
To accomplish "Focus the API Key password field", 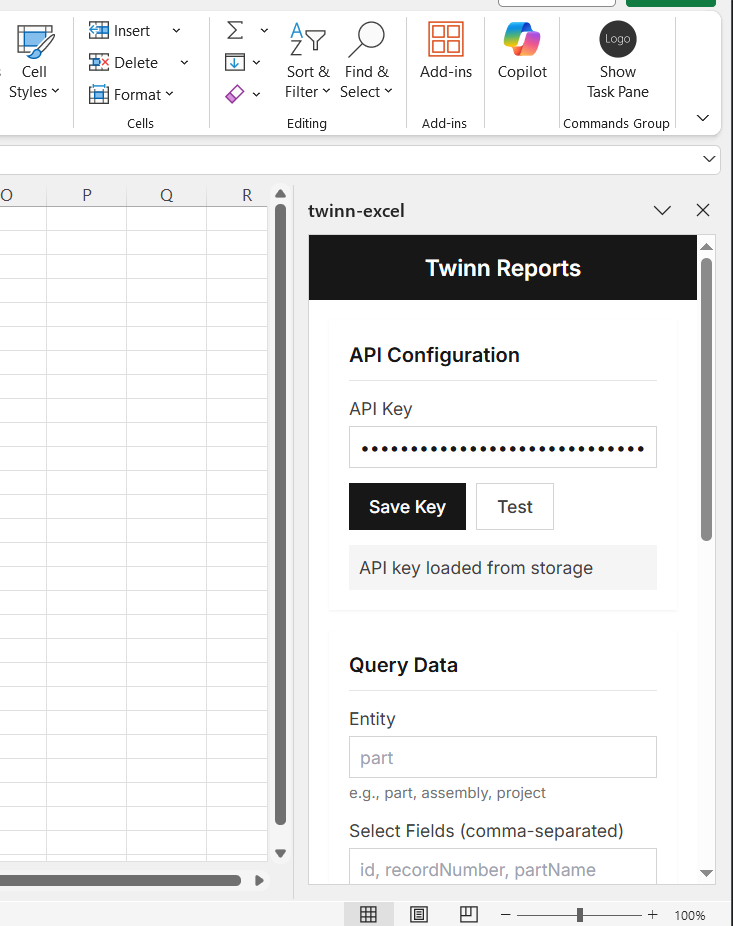I will point(503,447).
